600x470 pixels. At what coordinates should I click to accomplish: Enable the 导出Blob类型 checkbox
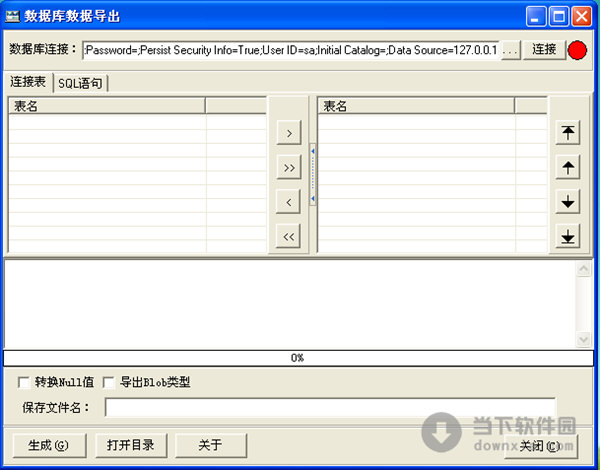[x=109, y=382]
